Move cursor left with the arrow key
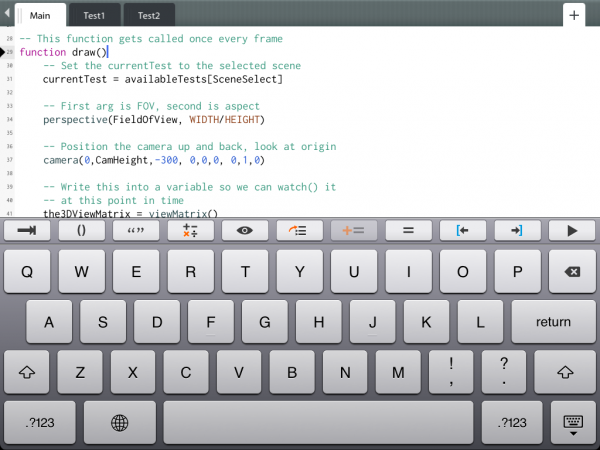Image resolution: width=600 pixels, height=450 pixels. (462, 230)
